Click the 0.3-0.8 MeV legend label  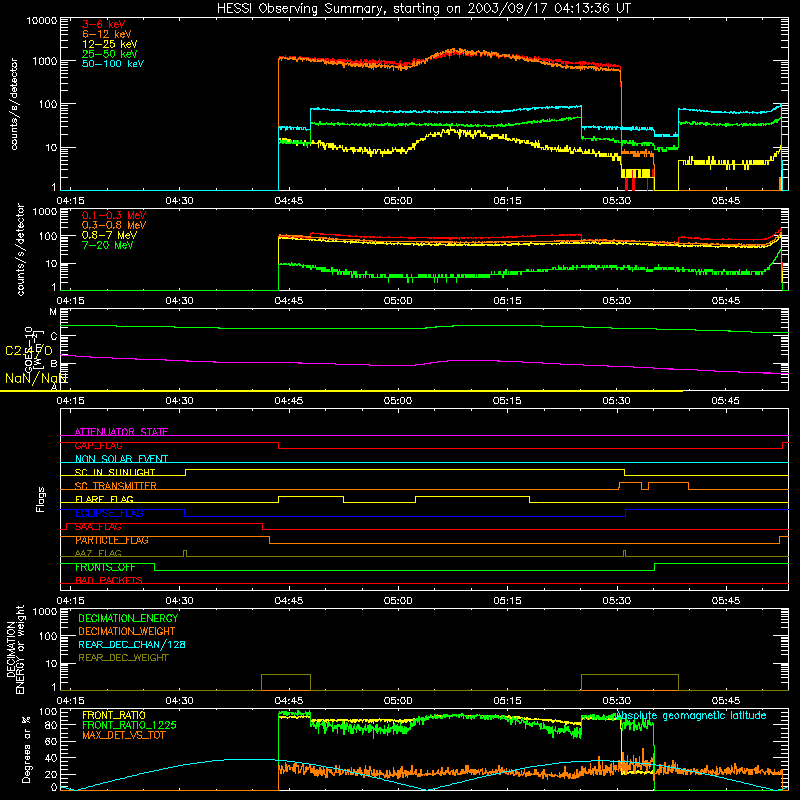(x=114, y=225)
